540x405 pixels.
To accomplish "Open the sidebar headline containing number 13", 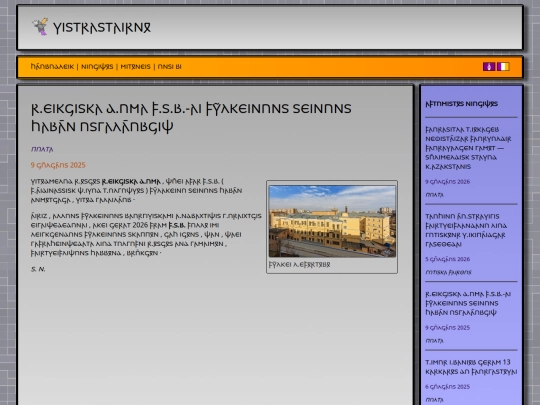I will [471, 367].
